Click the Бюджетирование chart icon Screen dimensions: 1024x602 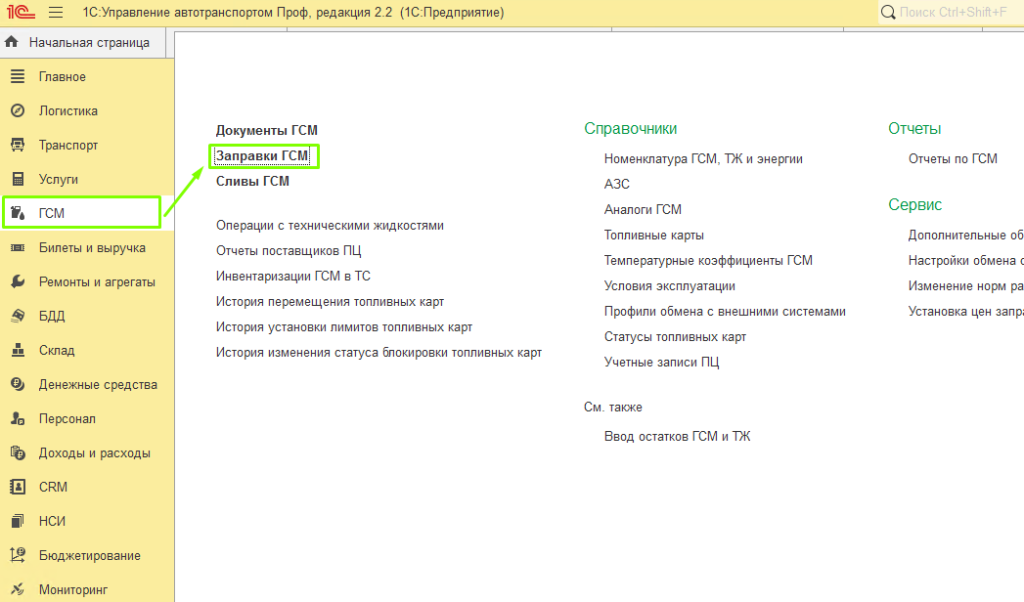click(x=18, y=555)
